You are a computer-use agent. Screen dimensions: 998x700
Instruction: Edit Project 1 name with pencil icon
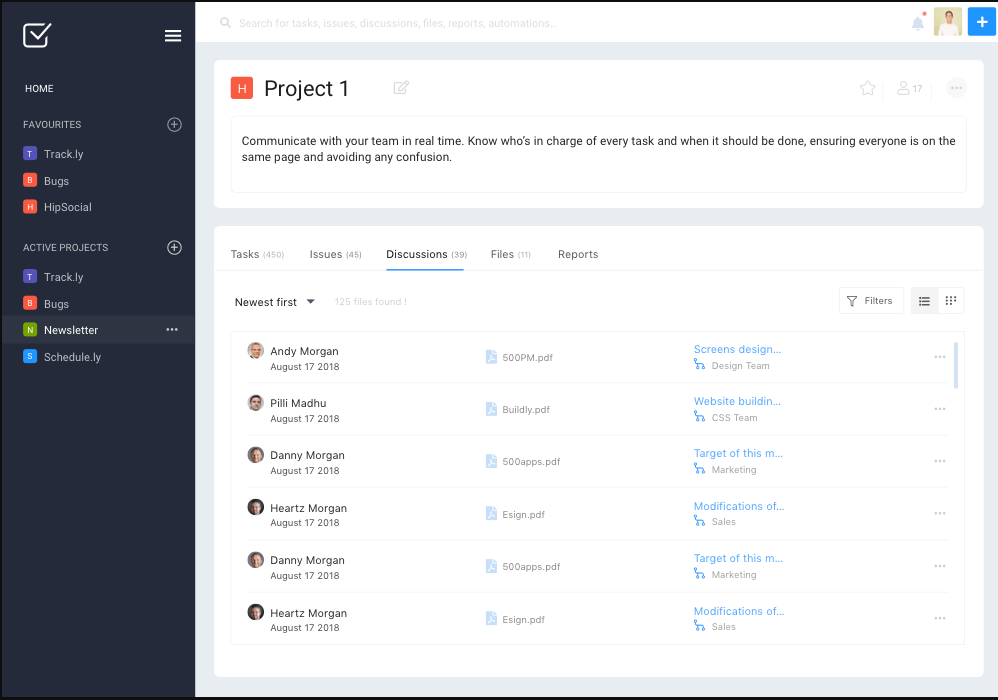coord(400,88)
